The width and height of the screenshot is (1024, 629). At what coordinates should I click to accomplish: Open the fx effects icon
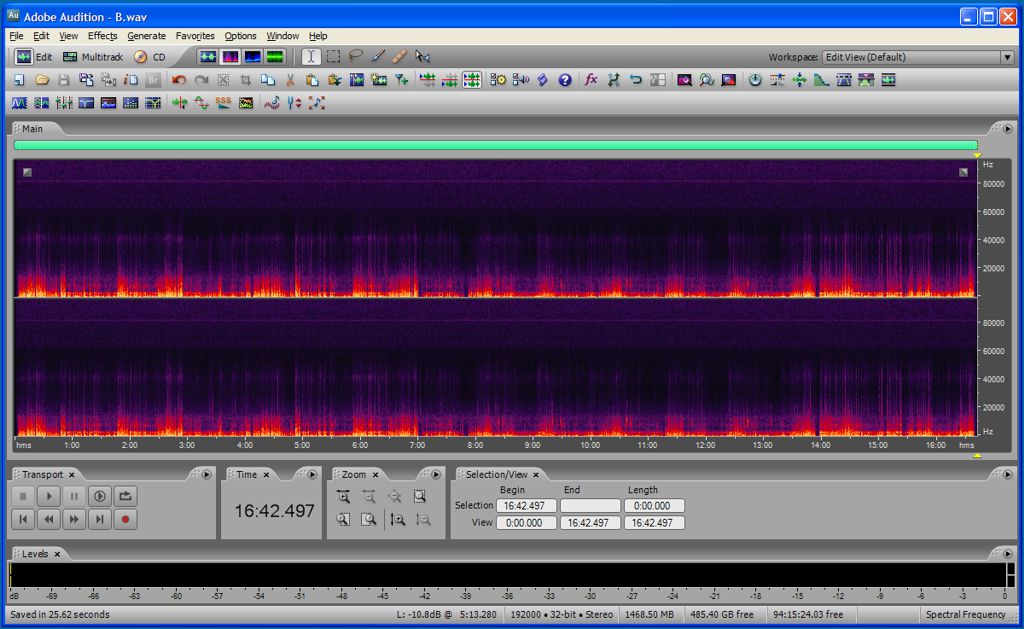pyautogui.click(x=591, y=80)
